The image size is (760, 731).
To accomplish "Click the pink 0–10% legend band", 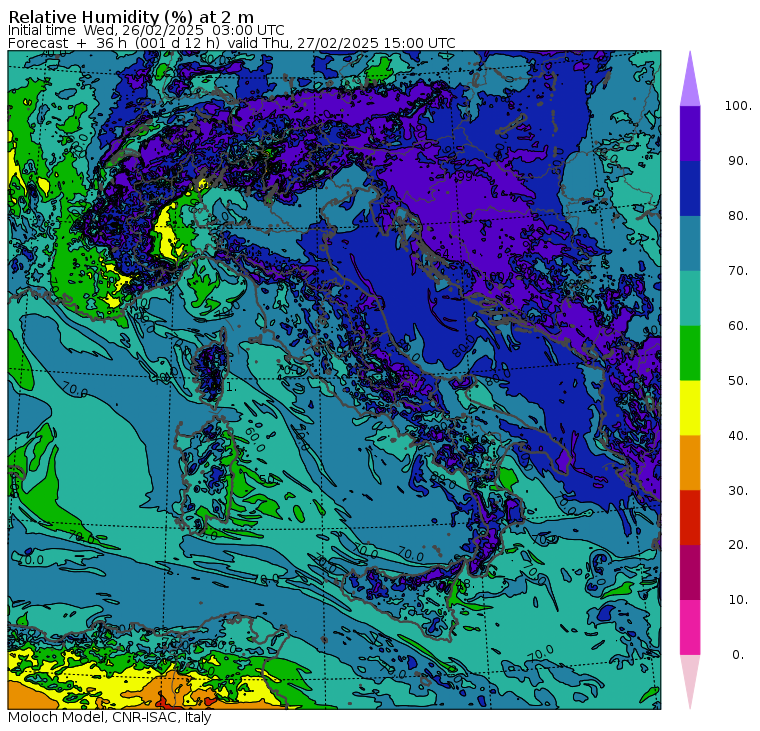I will [690, 628].
